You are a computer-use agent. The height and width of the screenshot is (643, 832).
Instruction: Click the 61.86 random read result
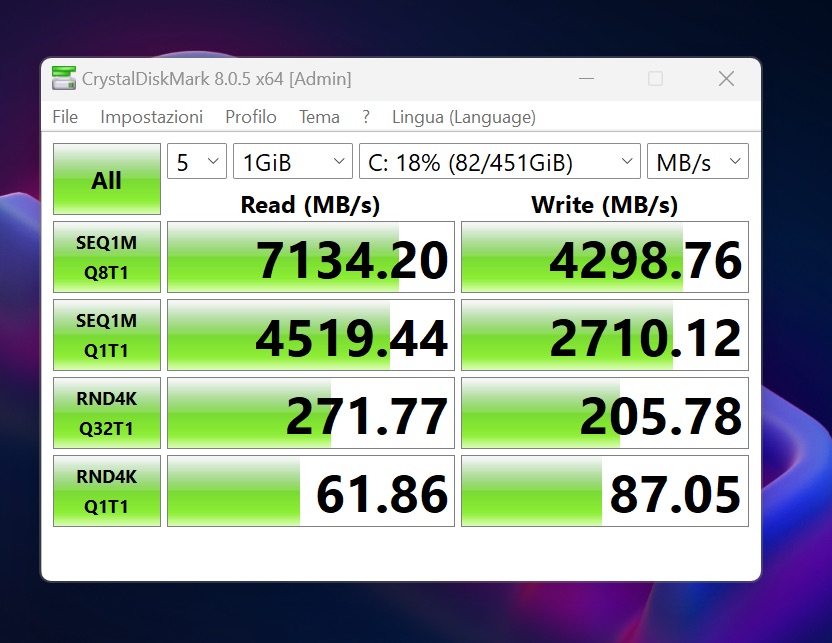pyautogui.click(x=311, y=491)
